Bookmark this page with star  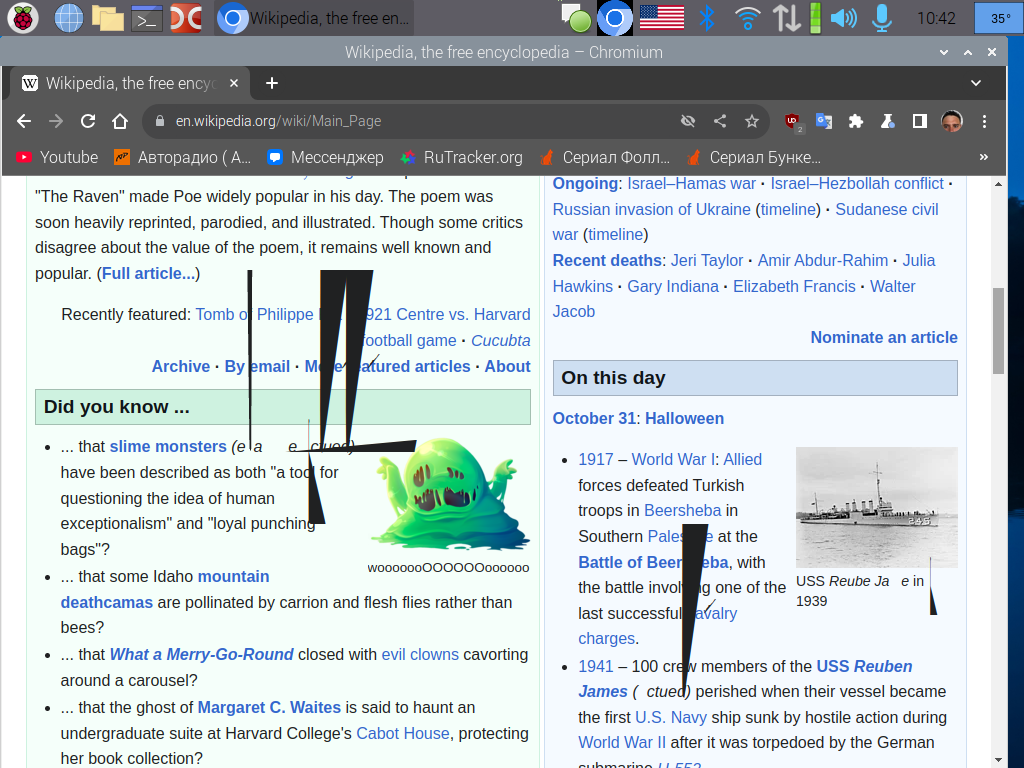tap(752, 121)
